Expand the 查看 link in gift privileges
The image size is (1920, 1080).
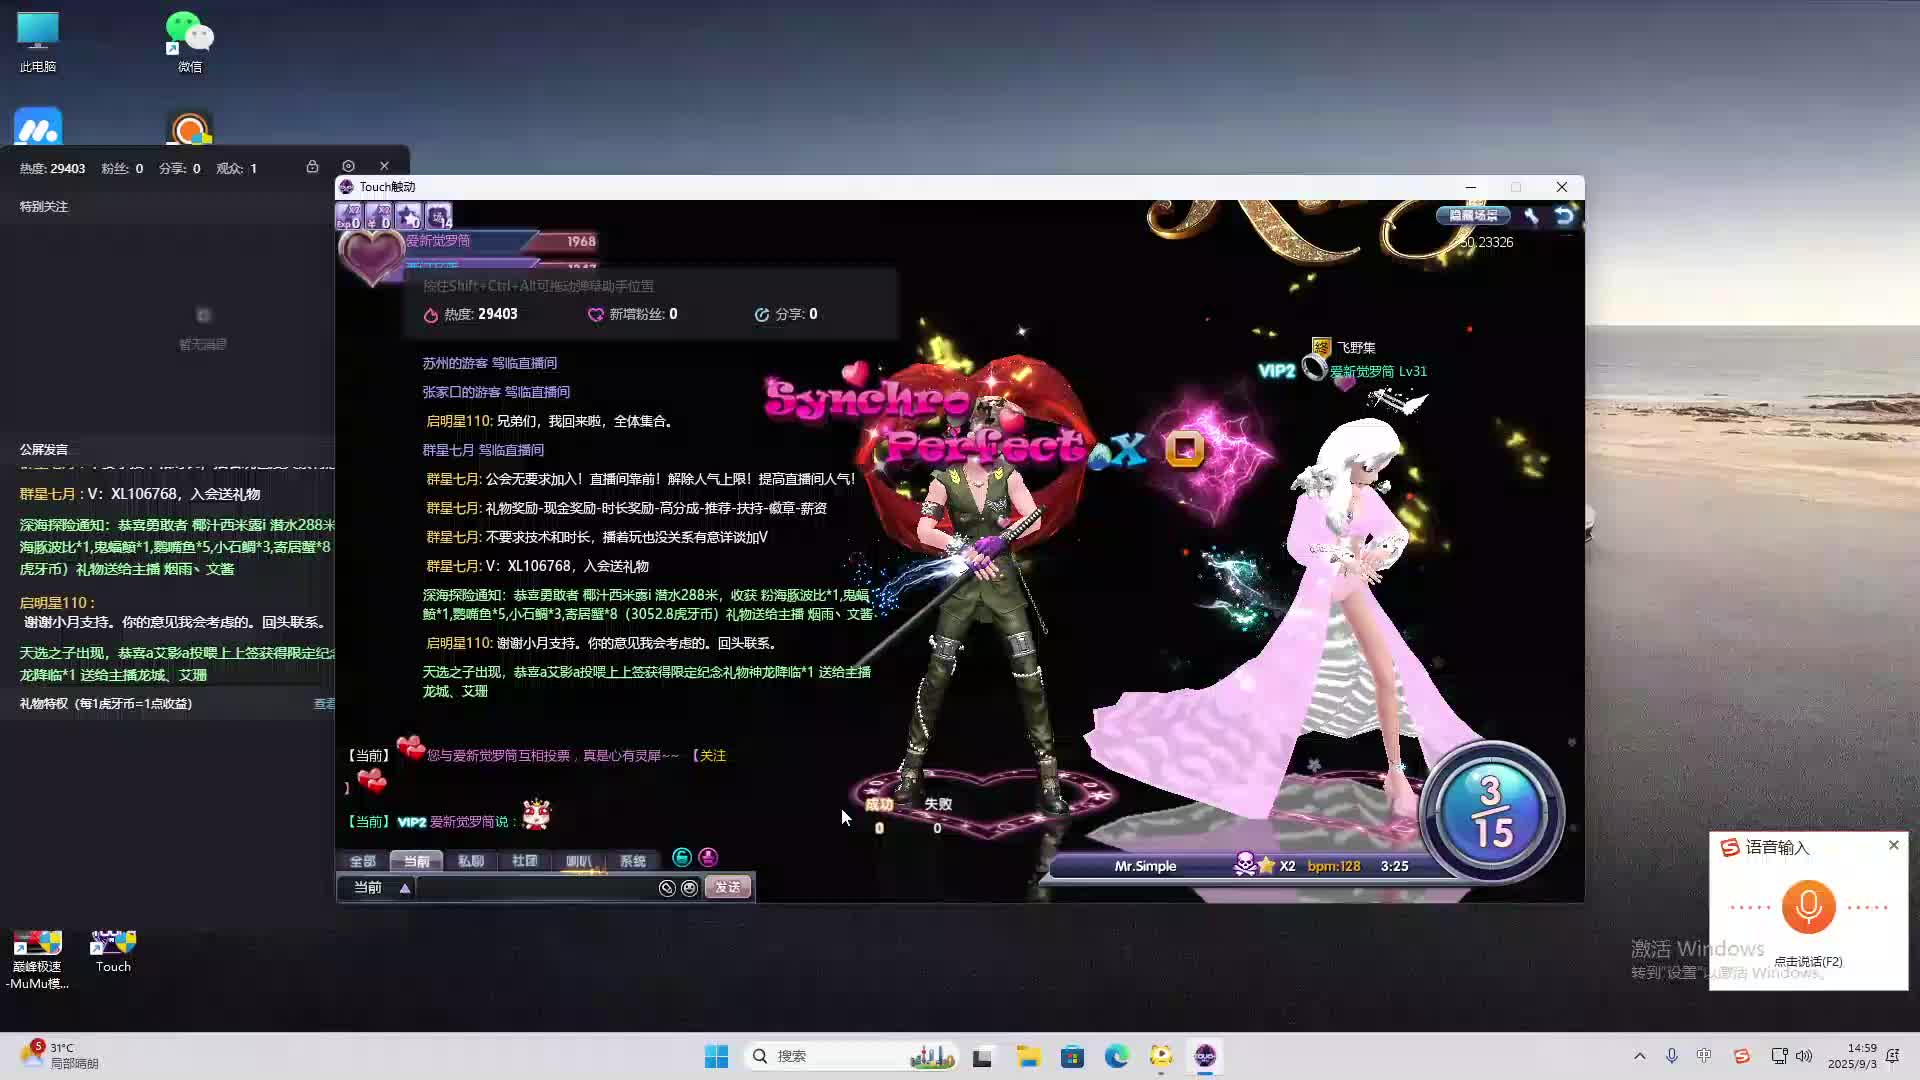[x=324, y=704]
